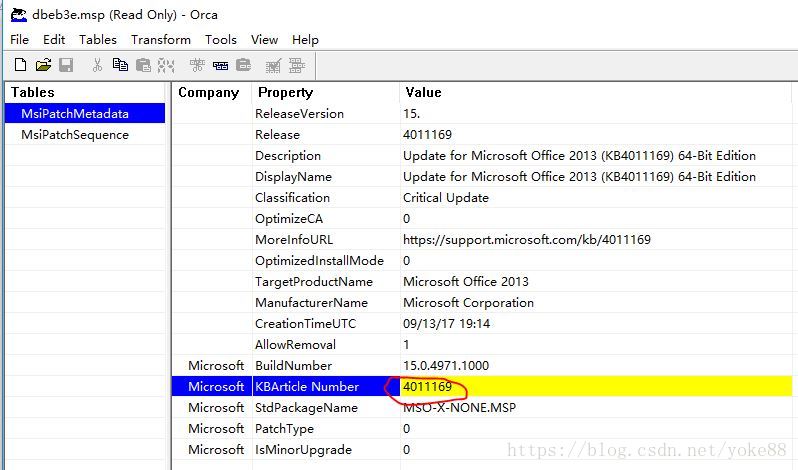This screenshot has height=470, width=798.
Task: Click the Orca application icon in title bar
Action: tap(19, 15)
